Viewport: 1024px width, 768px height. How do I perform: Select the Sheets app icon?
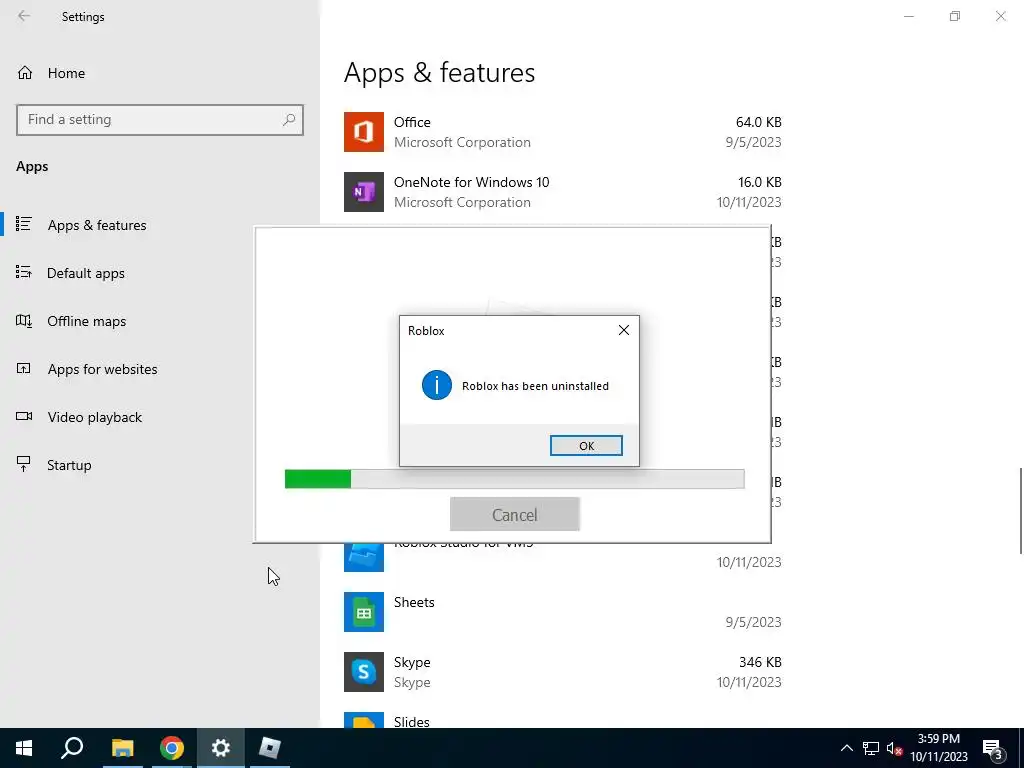tap(364, 612)
